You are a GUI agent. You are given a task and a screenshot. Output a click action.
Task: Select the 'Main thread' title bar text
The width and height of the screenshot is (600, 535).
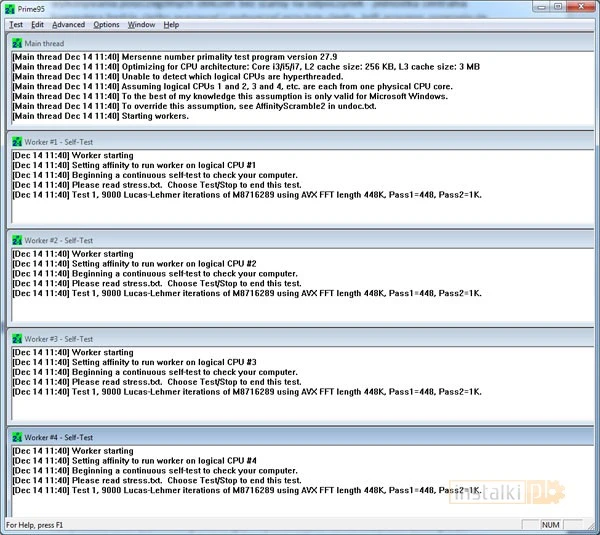point(46,43)
